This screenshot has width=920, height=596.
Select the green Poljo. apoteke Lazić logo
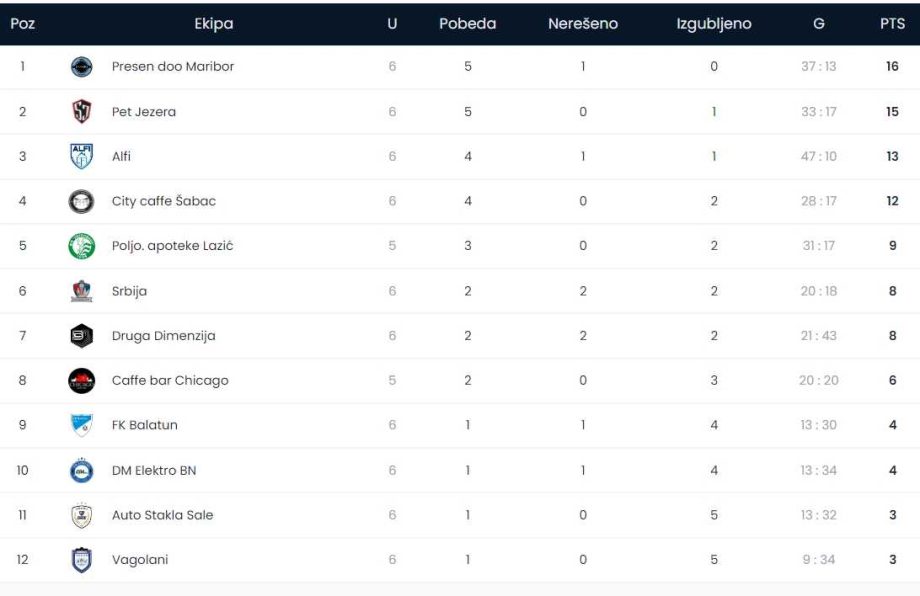82,246
